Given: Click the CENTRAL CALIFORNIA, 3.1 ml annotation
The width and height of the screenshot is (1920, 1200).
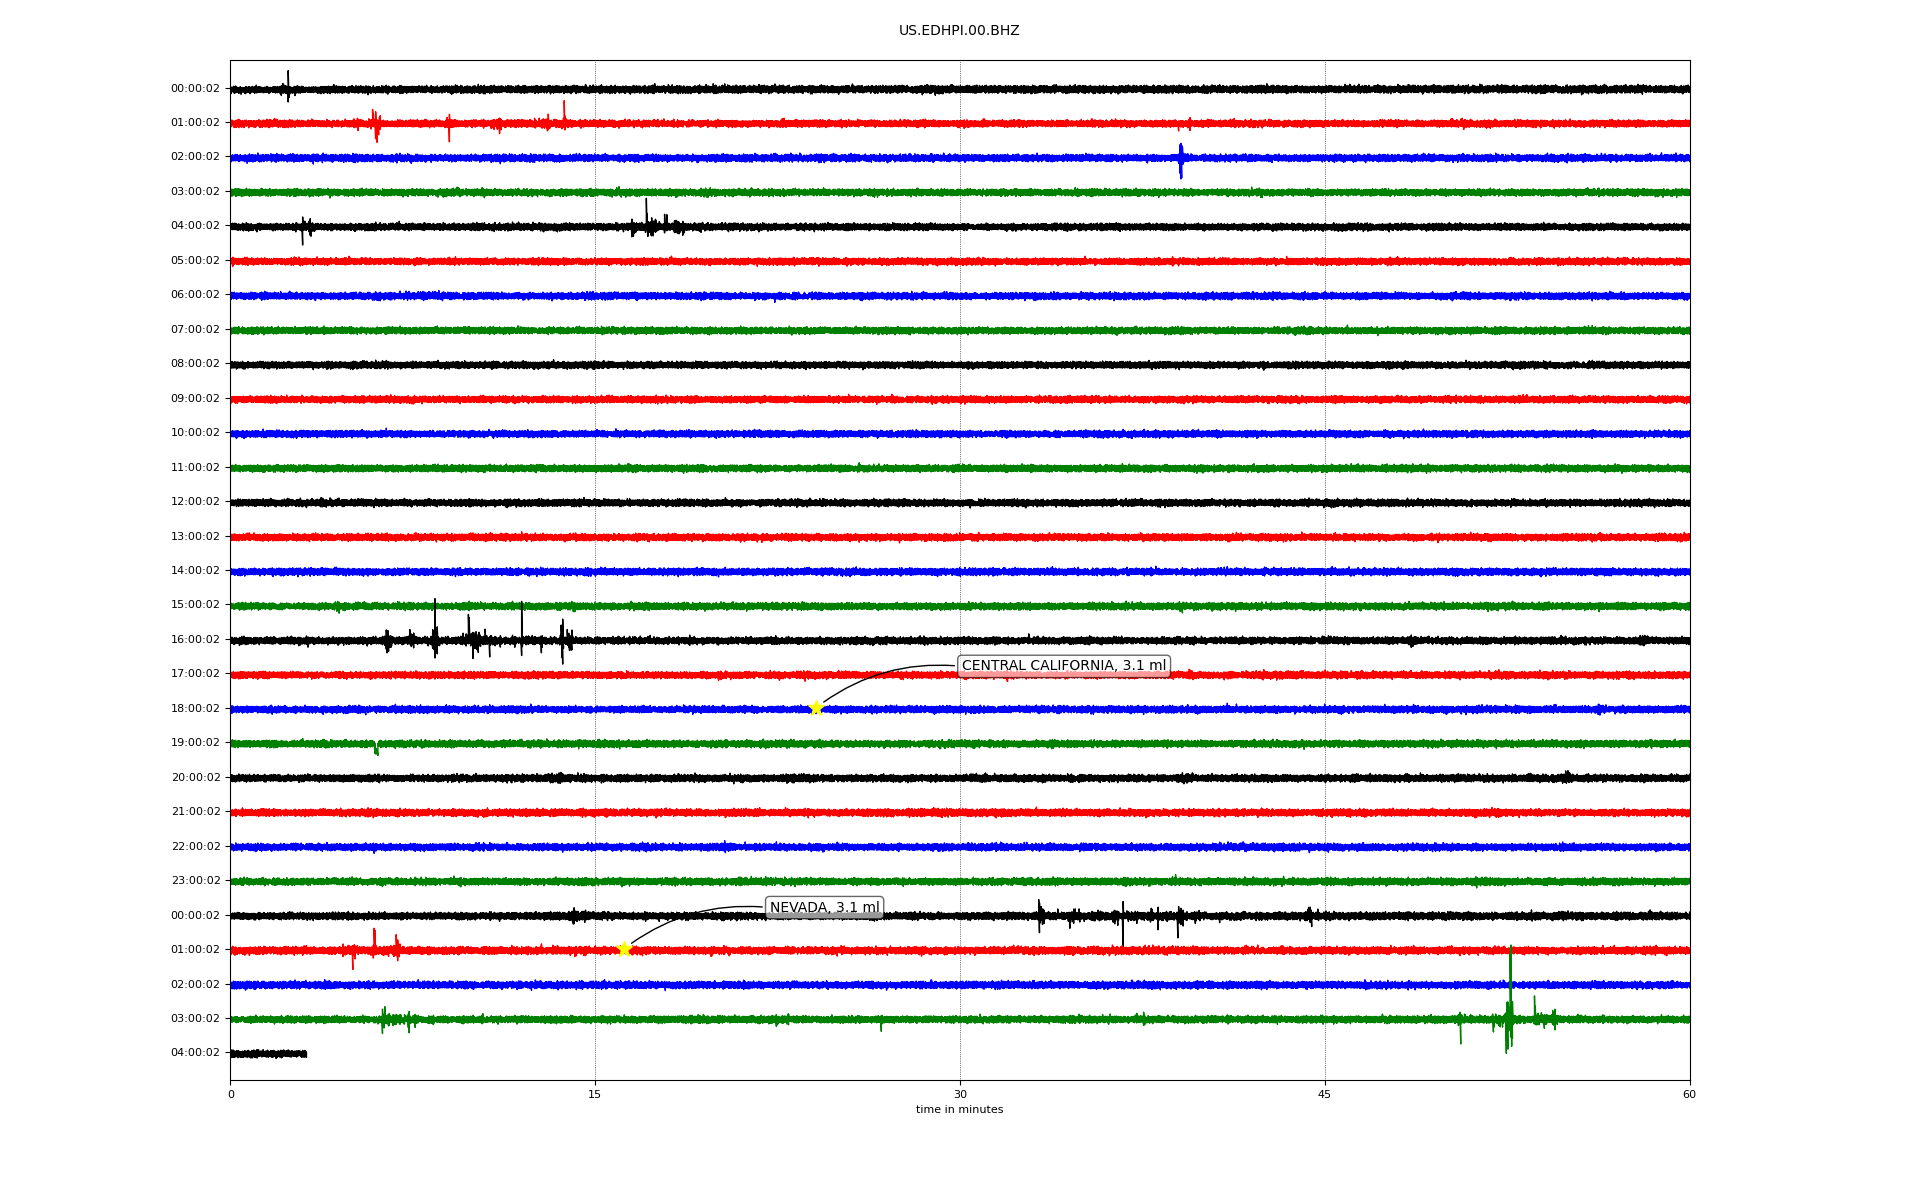Looking at the screenshot, I should (x=1063, y=666).
